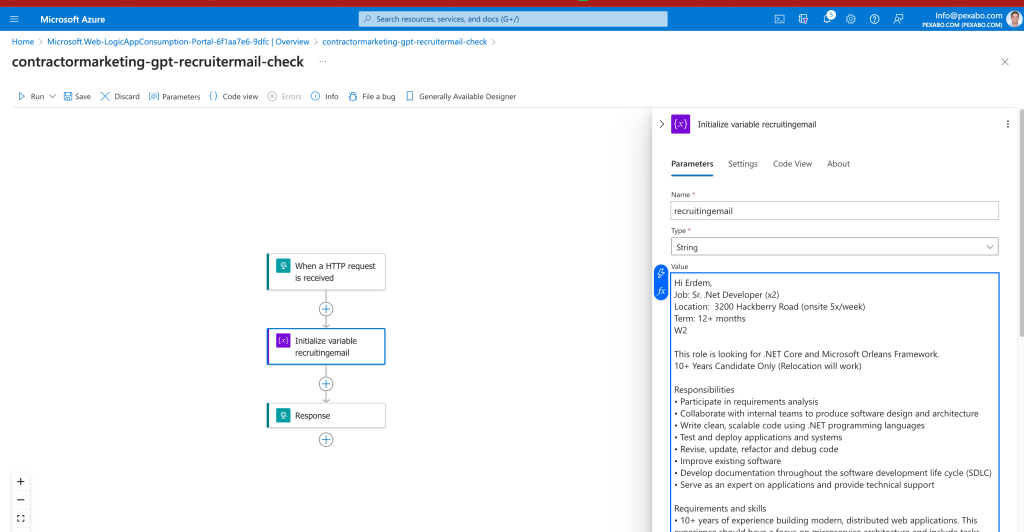Click inside the Value text area

pyautogui.click(x=835, y=401)
